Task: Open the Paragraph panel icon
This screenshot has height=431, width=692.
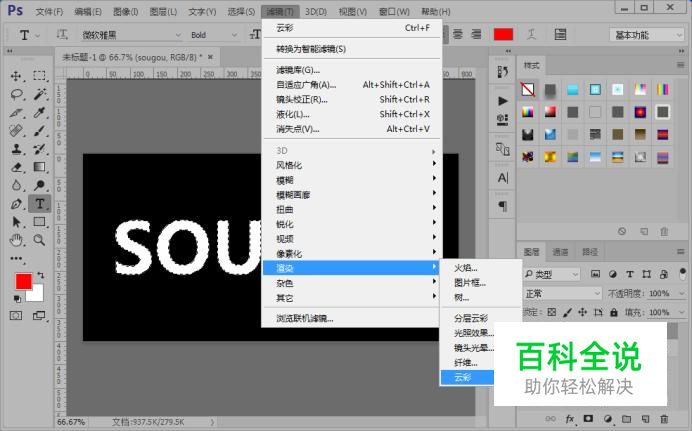Action: tap(503, 206)
